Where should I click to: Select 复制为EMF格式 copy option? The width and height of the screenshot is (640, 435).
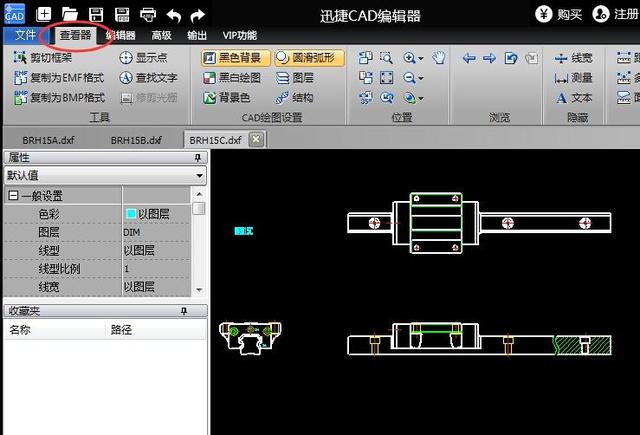(60, 77)
